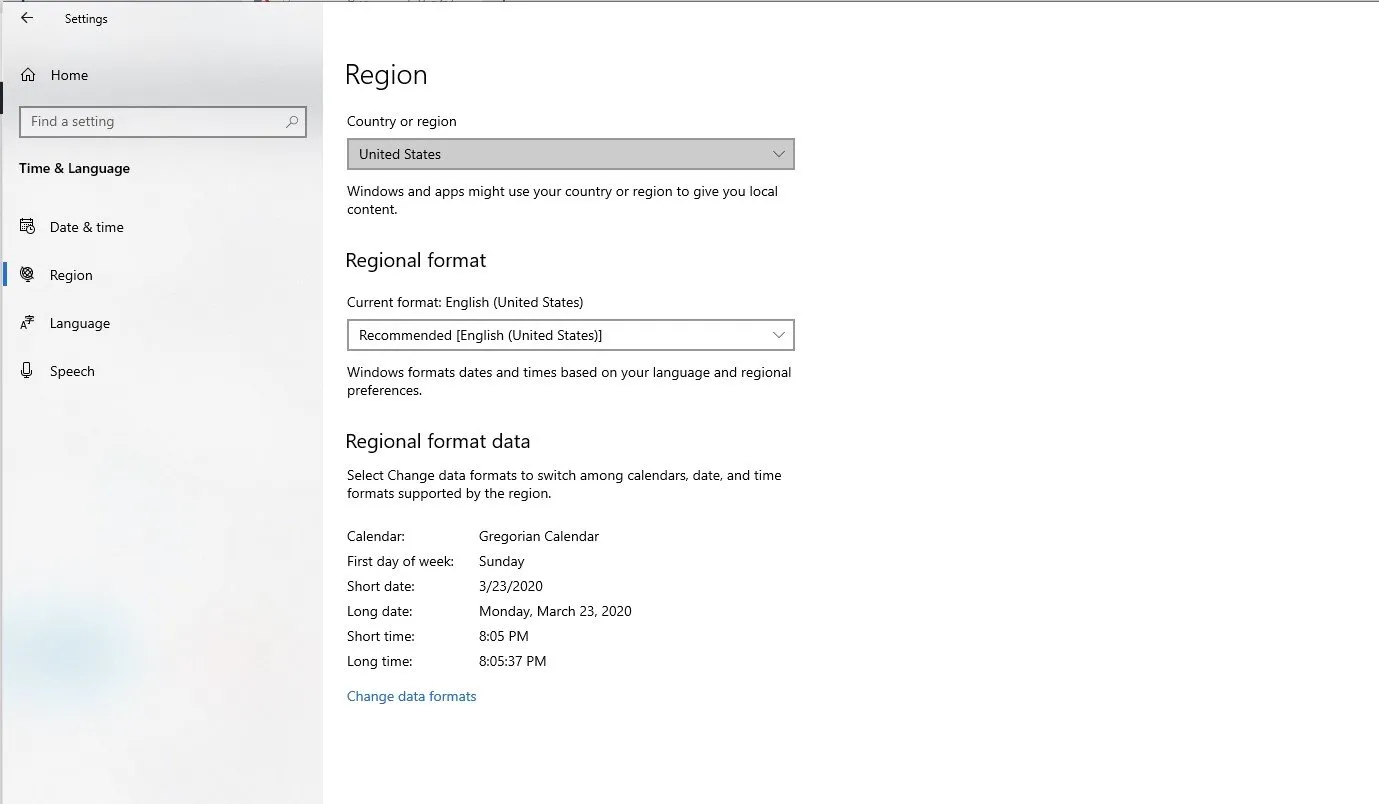Click the Long date value text
The image size is (1379, 804).
click(x=555, y=611)
